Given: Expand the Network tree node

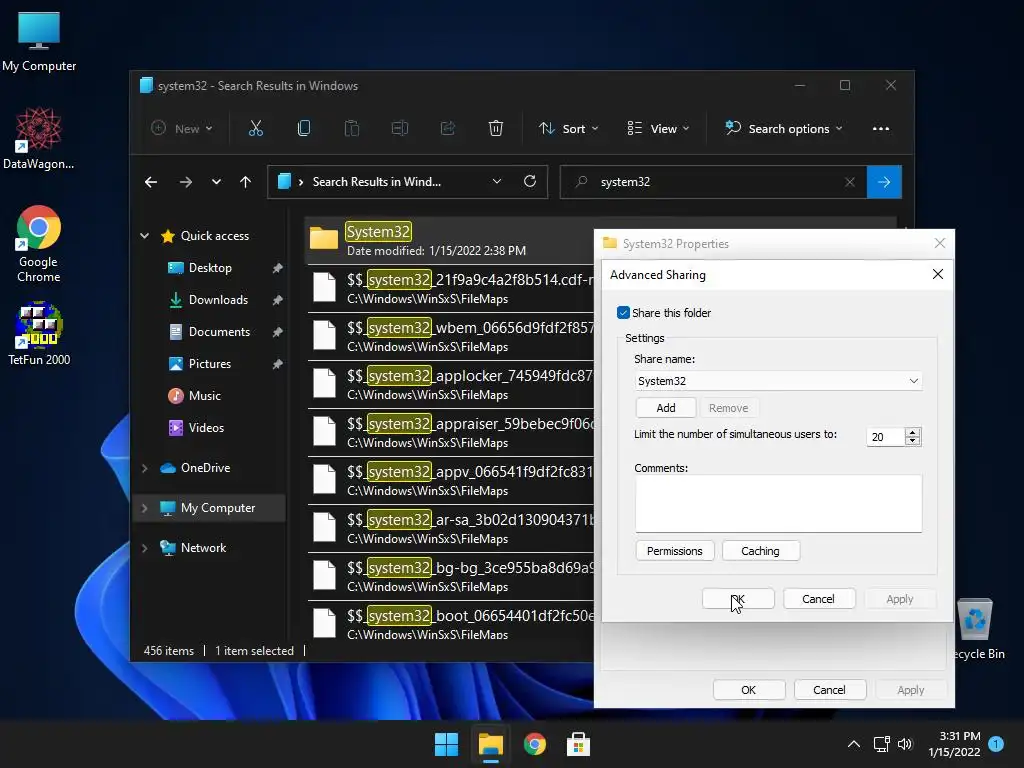Looking at the screenshot, I should click(x=145, y=548).
